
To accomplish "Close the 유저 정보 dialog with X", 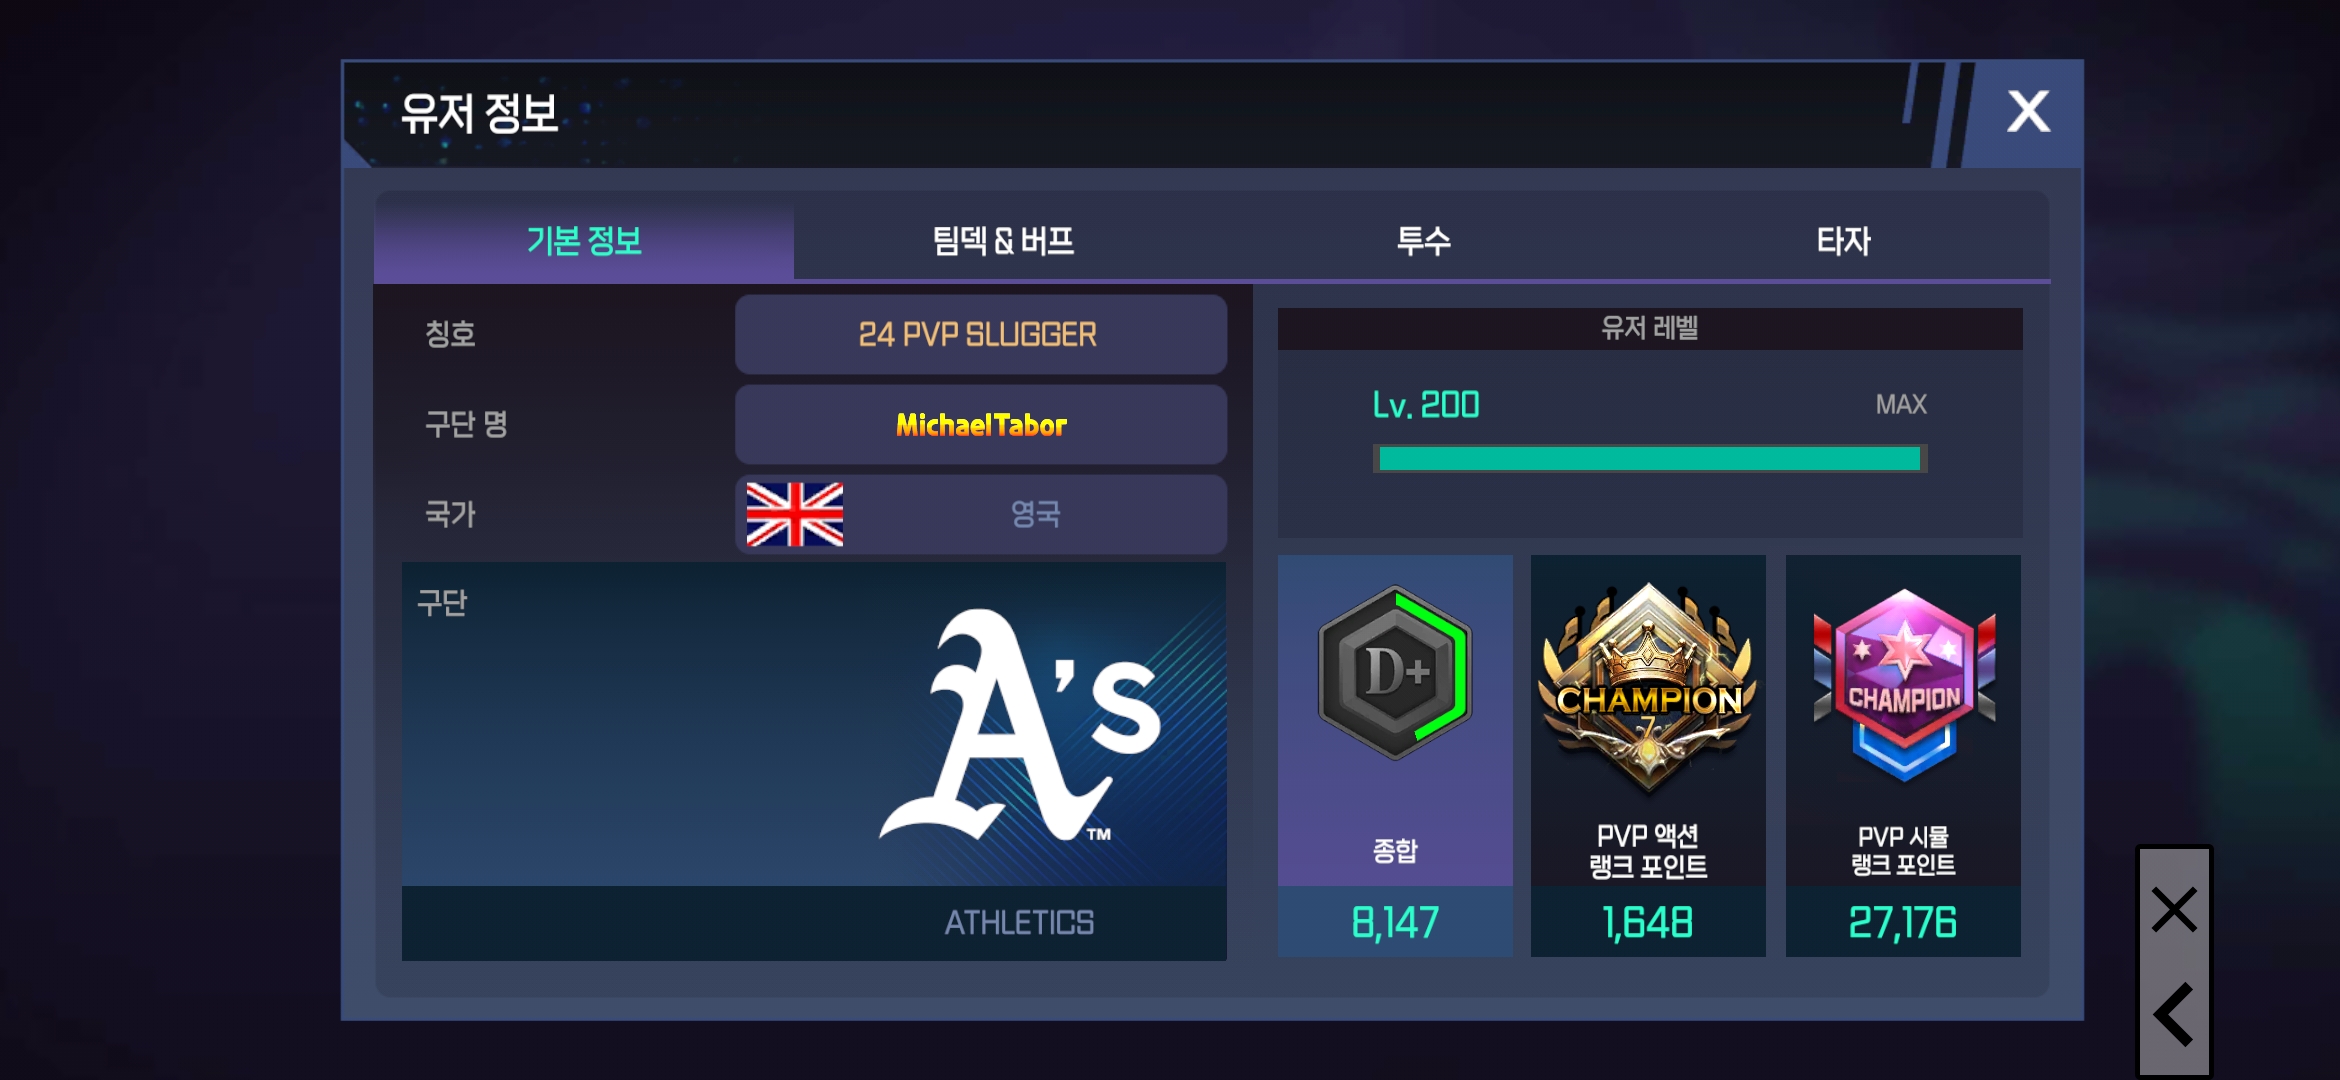I will [x=2028, y=112].
